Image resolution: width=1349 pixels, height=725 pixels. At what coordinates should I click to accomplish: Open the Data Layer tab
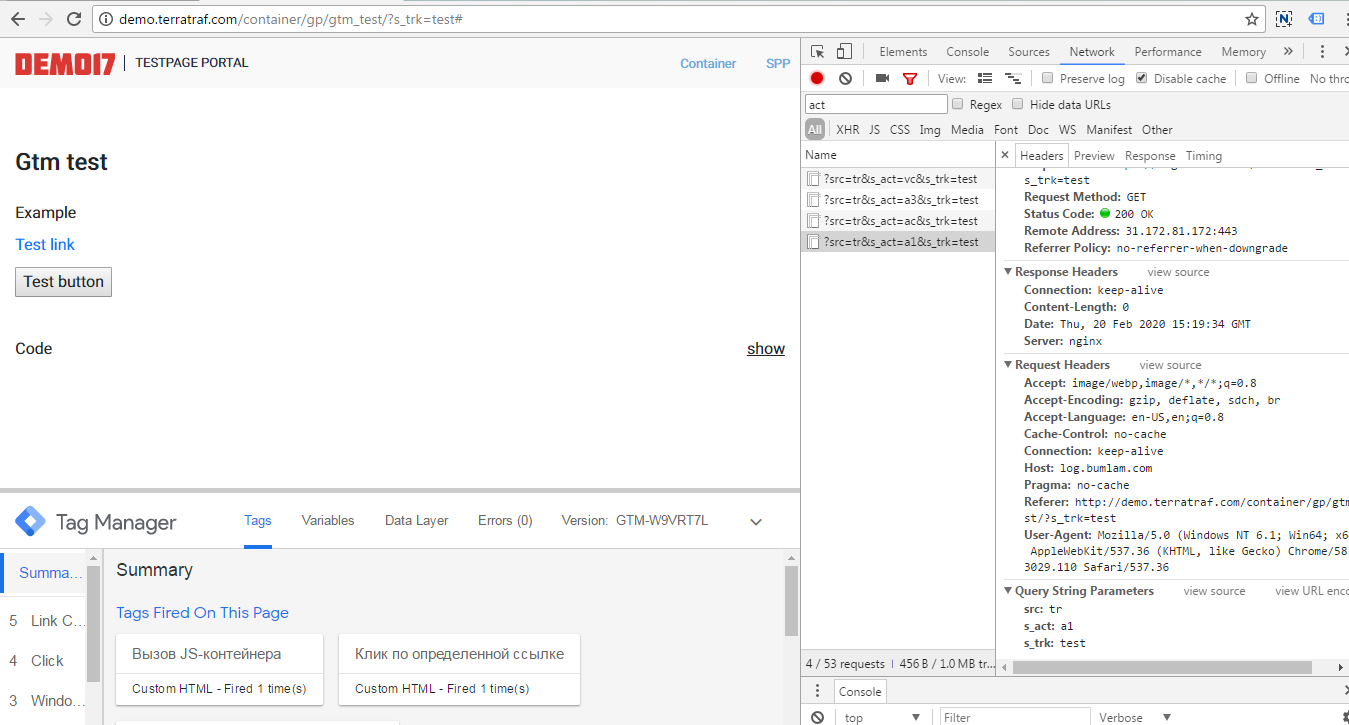coord(417,521)
